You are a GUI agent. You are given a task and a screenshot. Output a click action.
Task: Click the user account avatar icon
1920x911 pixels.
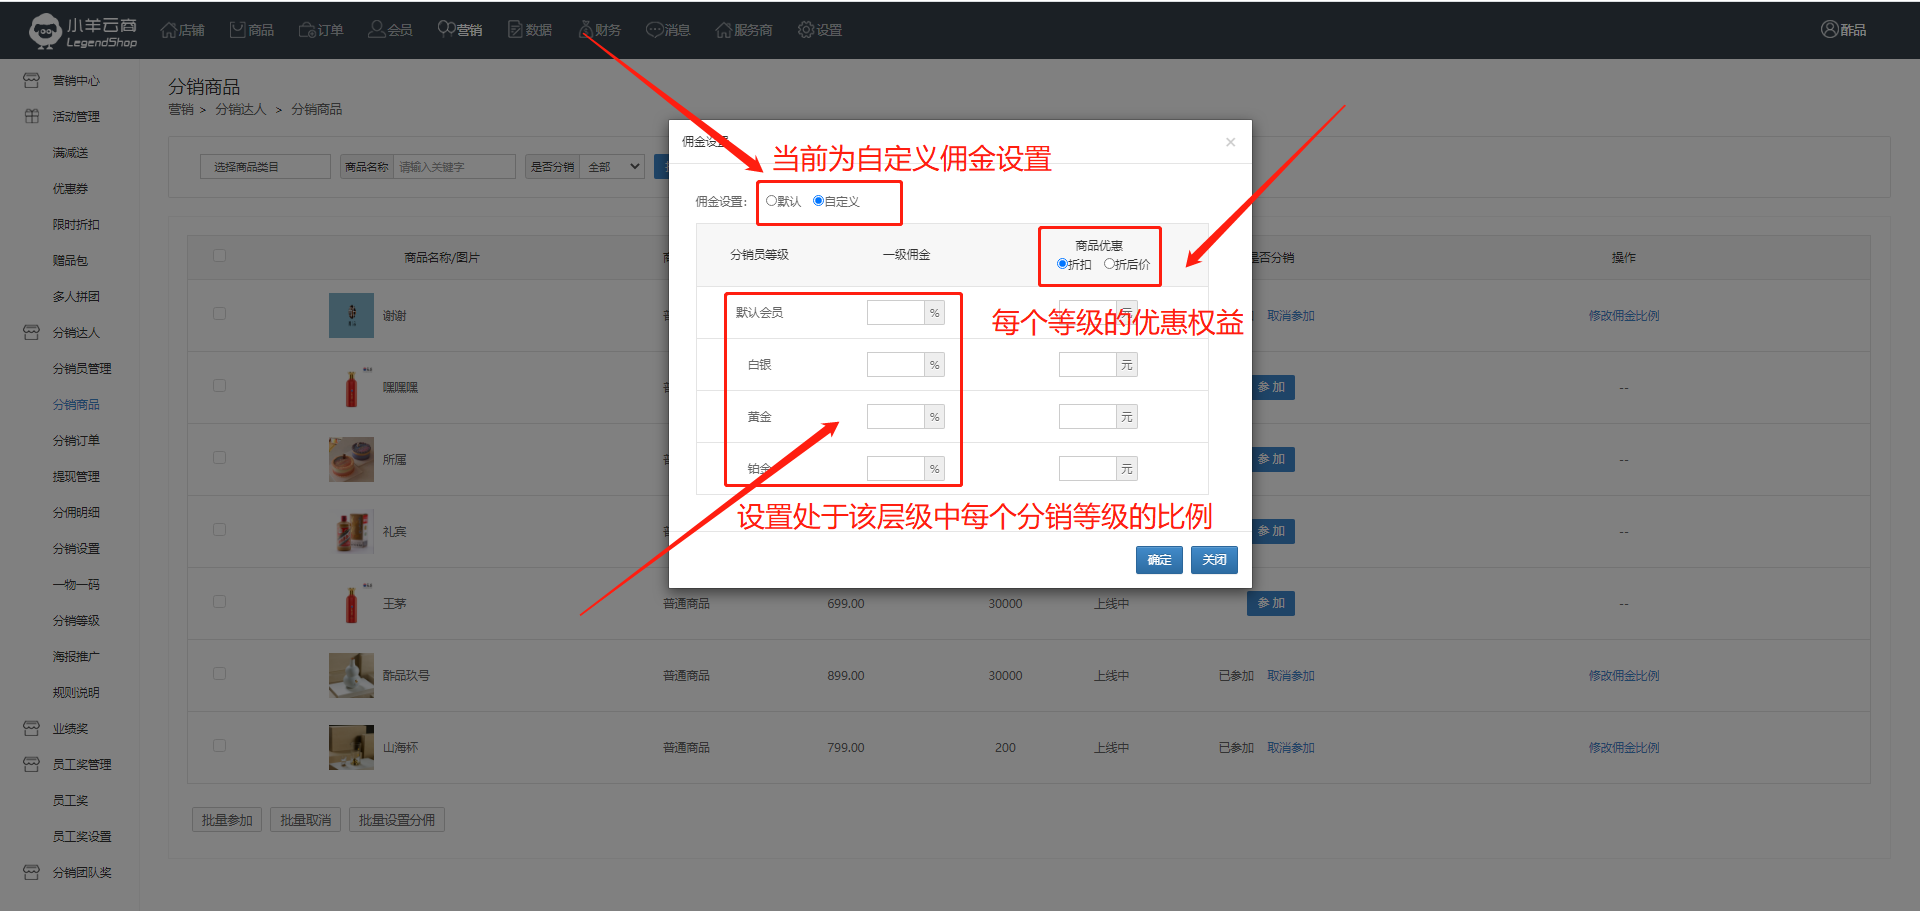[1829, 30]
